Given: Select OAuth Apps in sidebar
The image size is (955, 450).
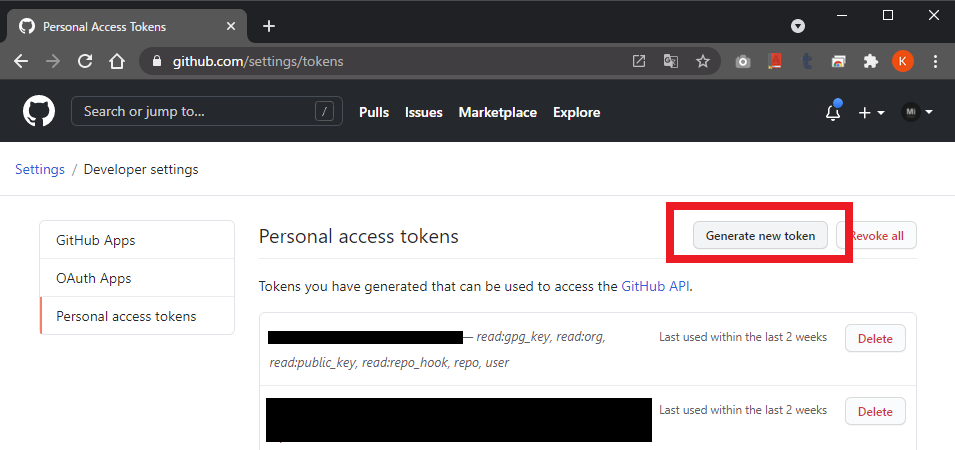Looking at the screenshot, I should (x=137, y=278).
